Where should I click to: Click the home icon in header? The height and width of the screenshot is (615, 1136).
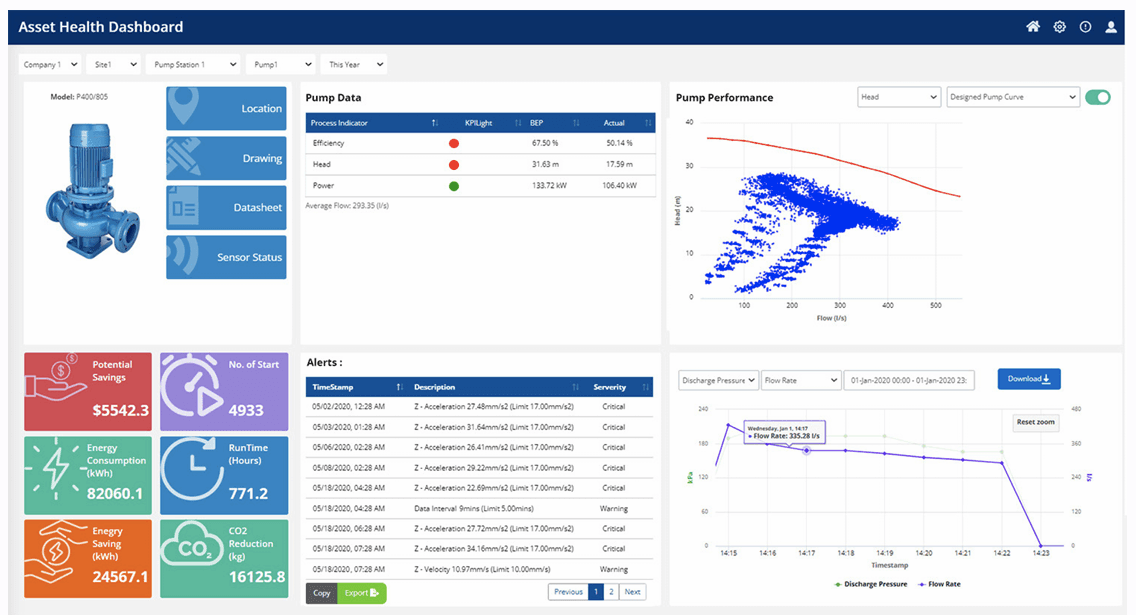pos(1033,27)
